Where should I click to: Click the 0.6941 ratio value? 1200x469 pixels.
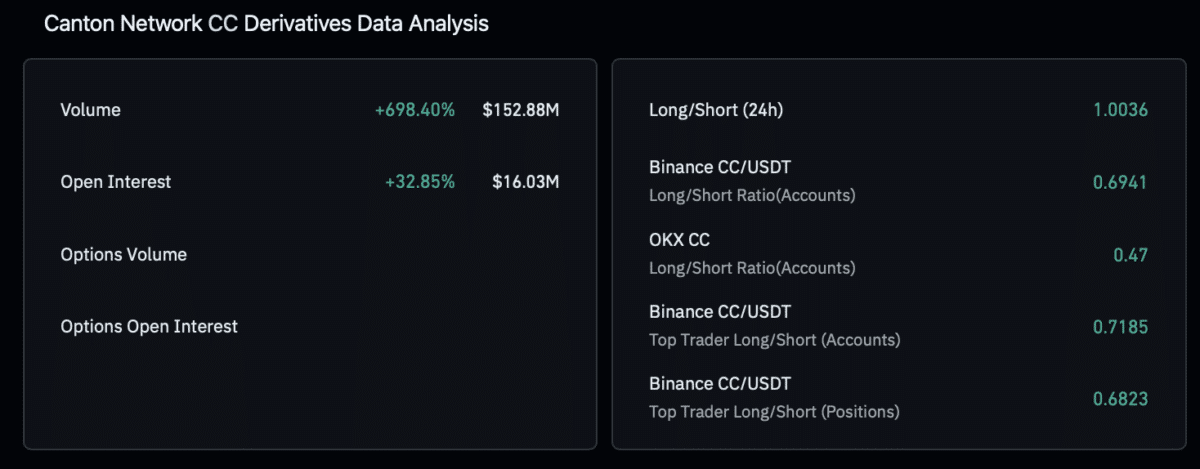1120,182
